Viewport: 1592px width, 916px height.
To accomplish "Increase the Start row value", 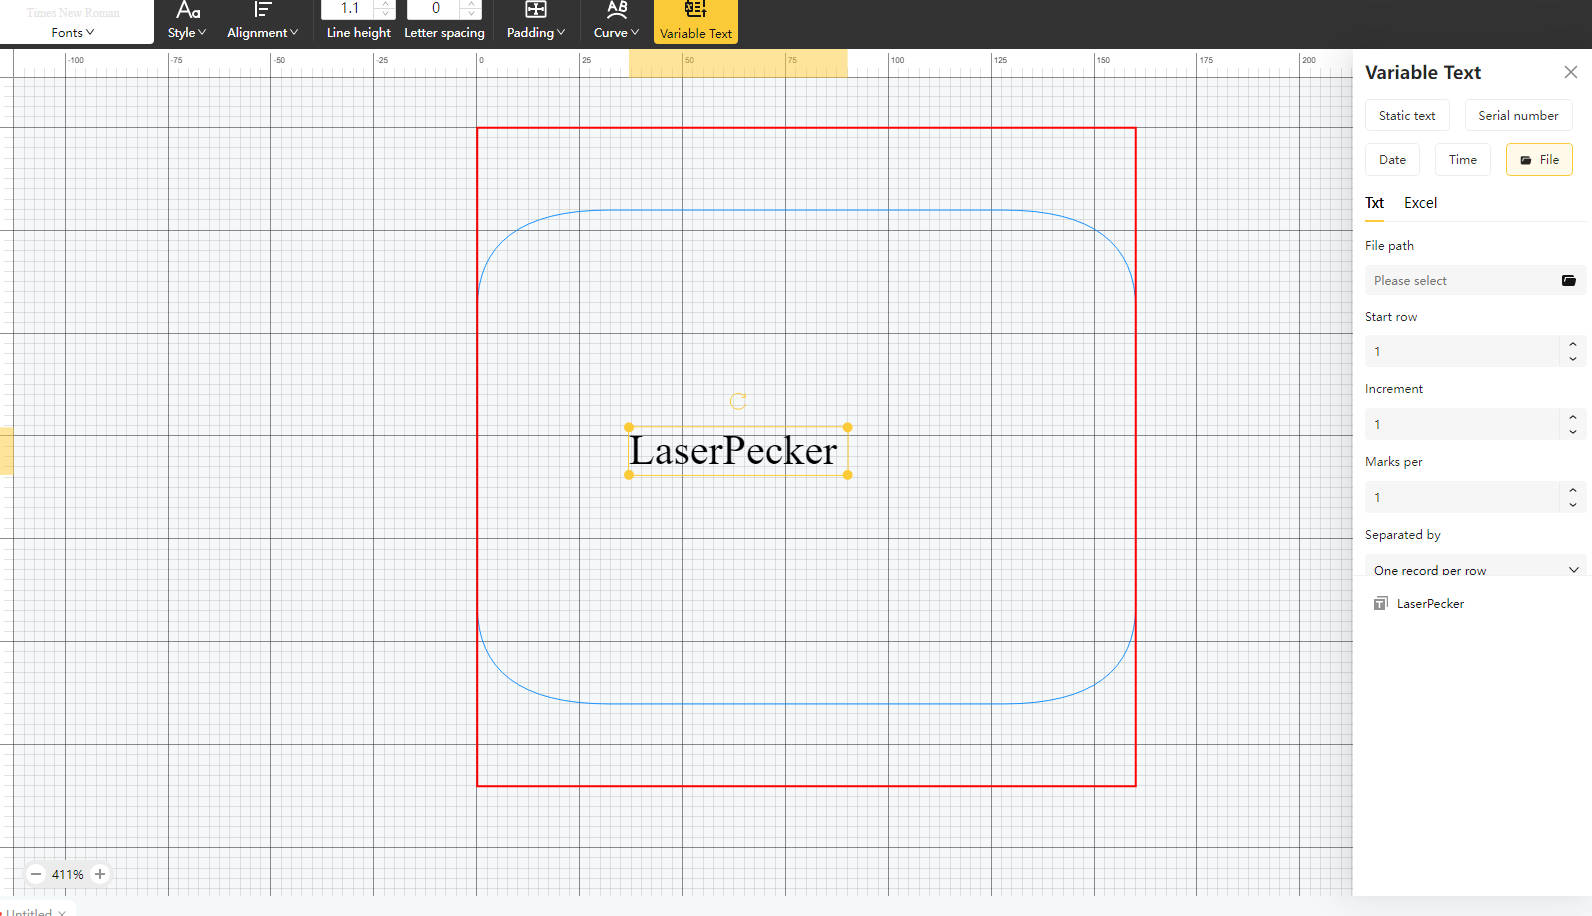I will pyautogui.click(x=1572, y=344).
